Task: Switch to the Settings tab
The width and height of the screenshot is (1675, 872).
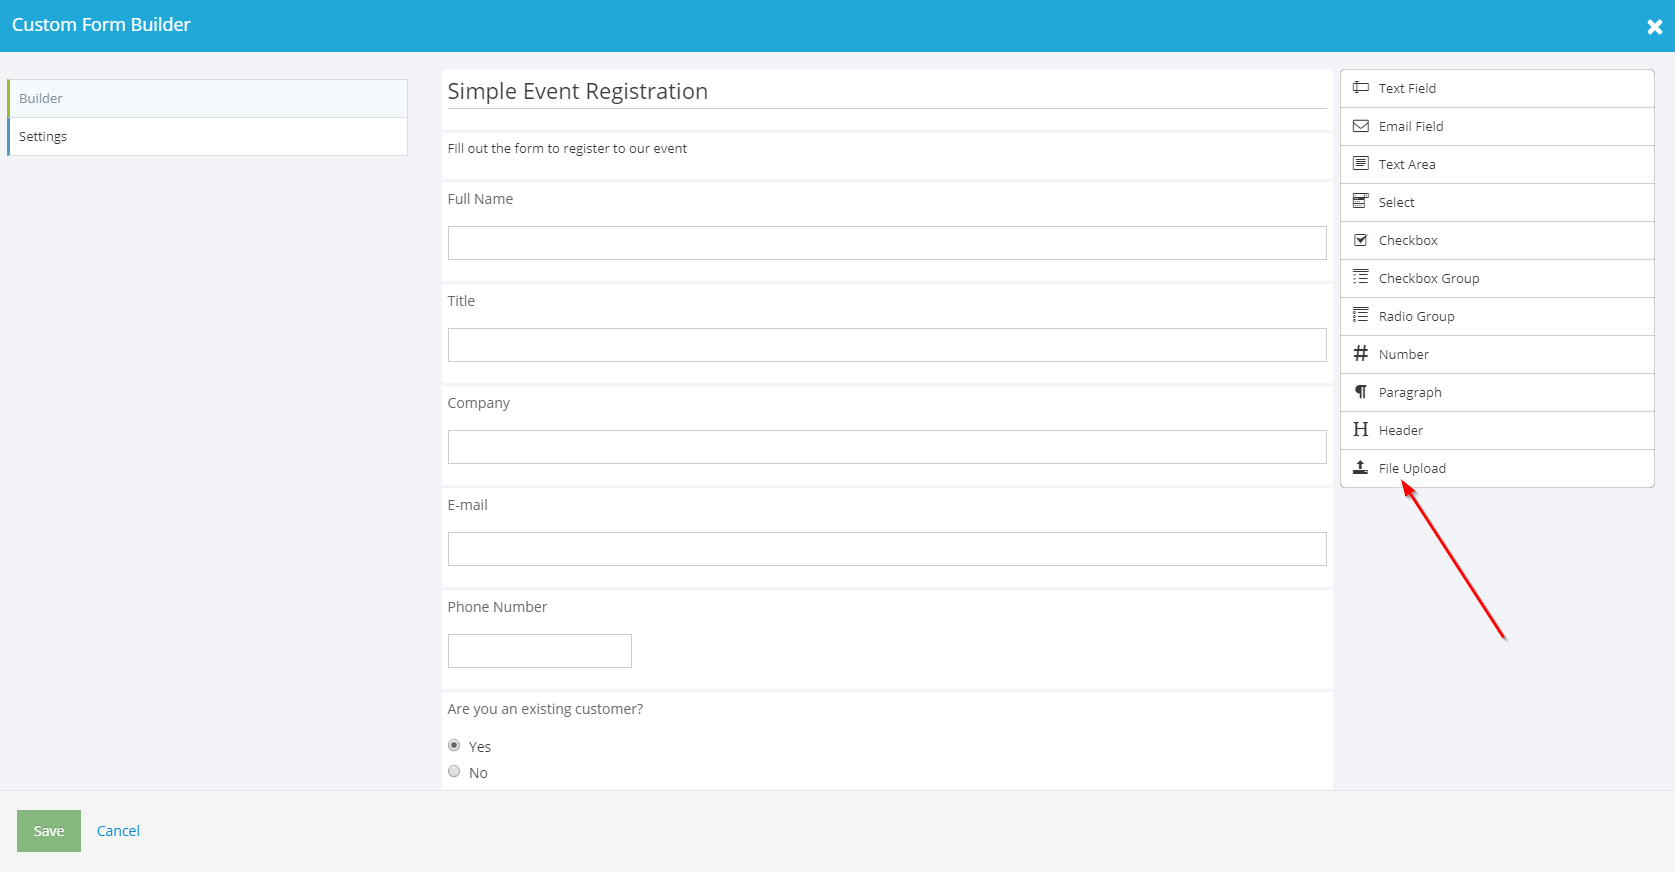Action: coord(208,136)
